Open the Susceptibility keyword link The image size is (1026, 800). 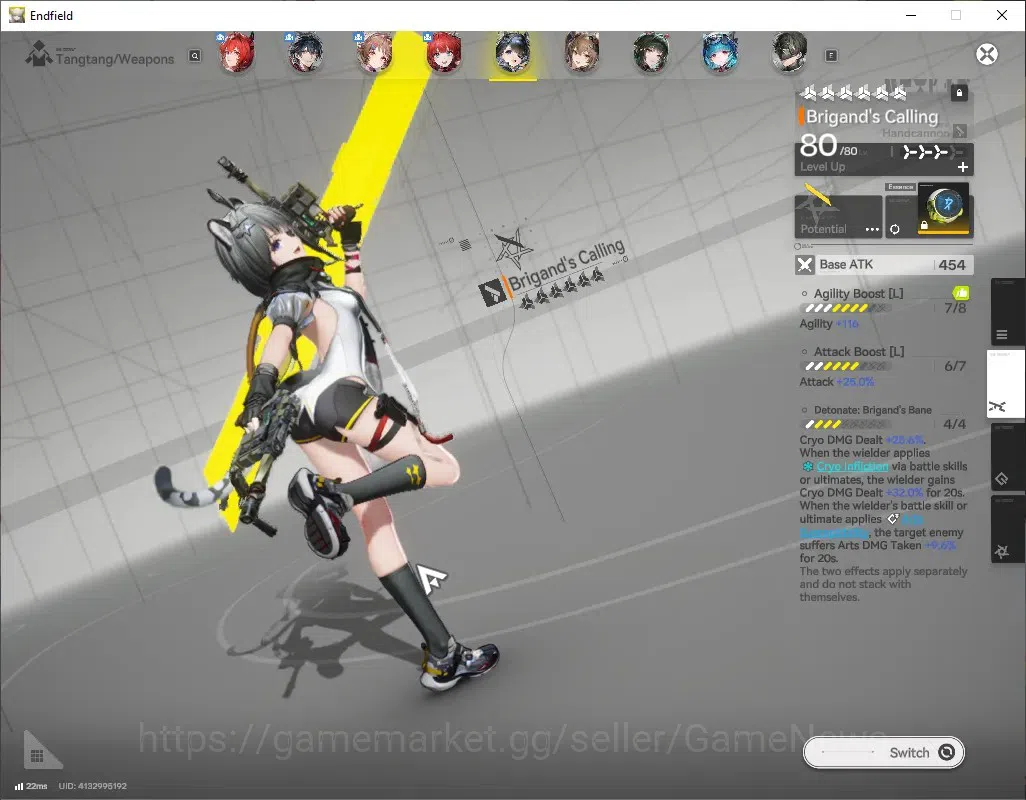[834, 532]
